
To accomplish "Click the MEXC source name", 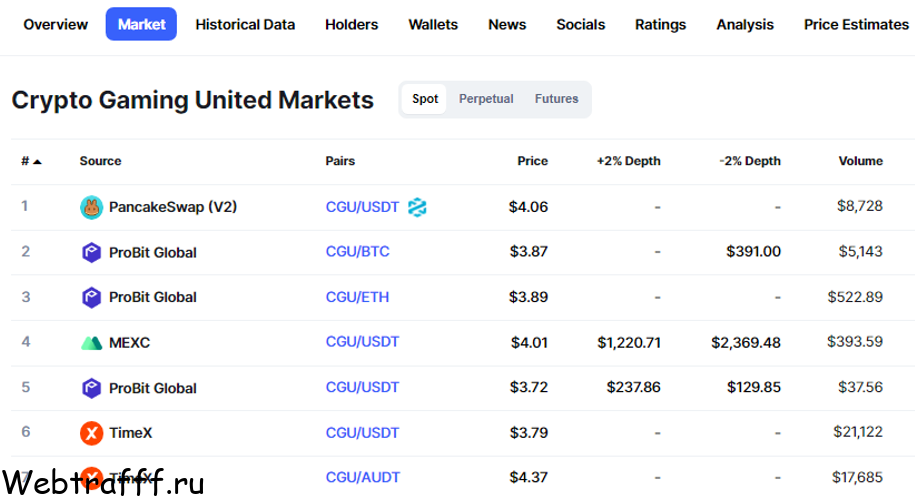I will click(130, 342).
